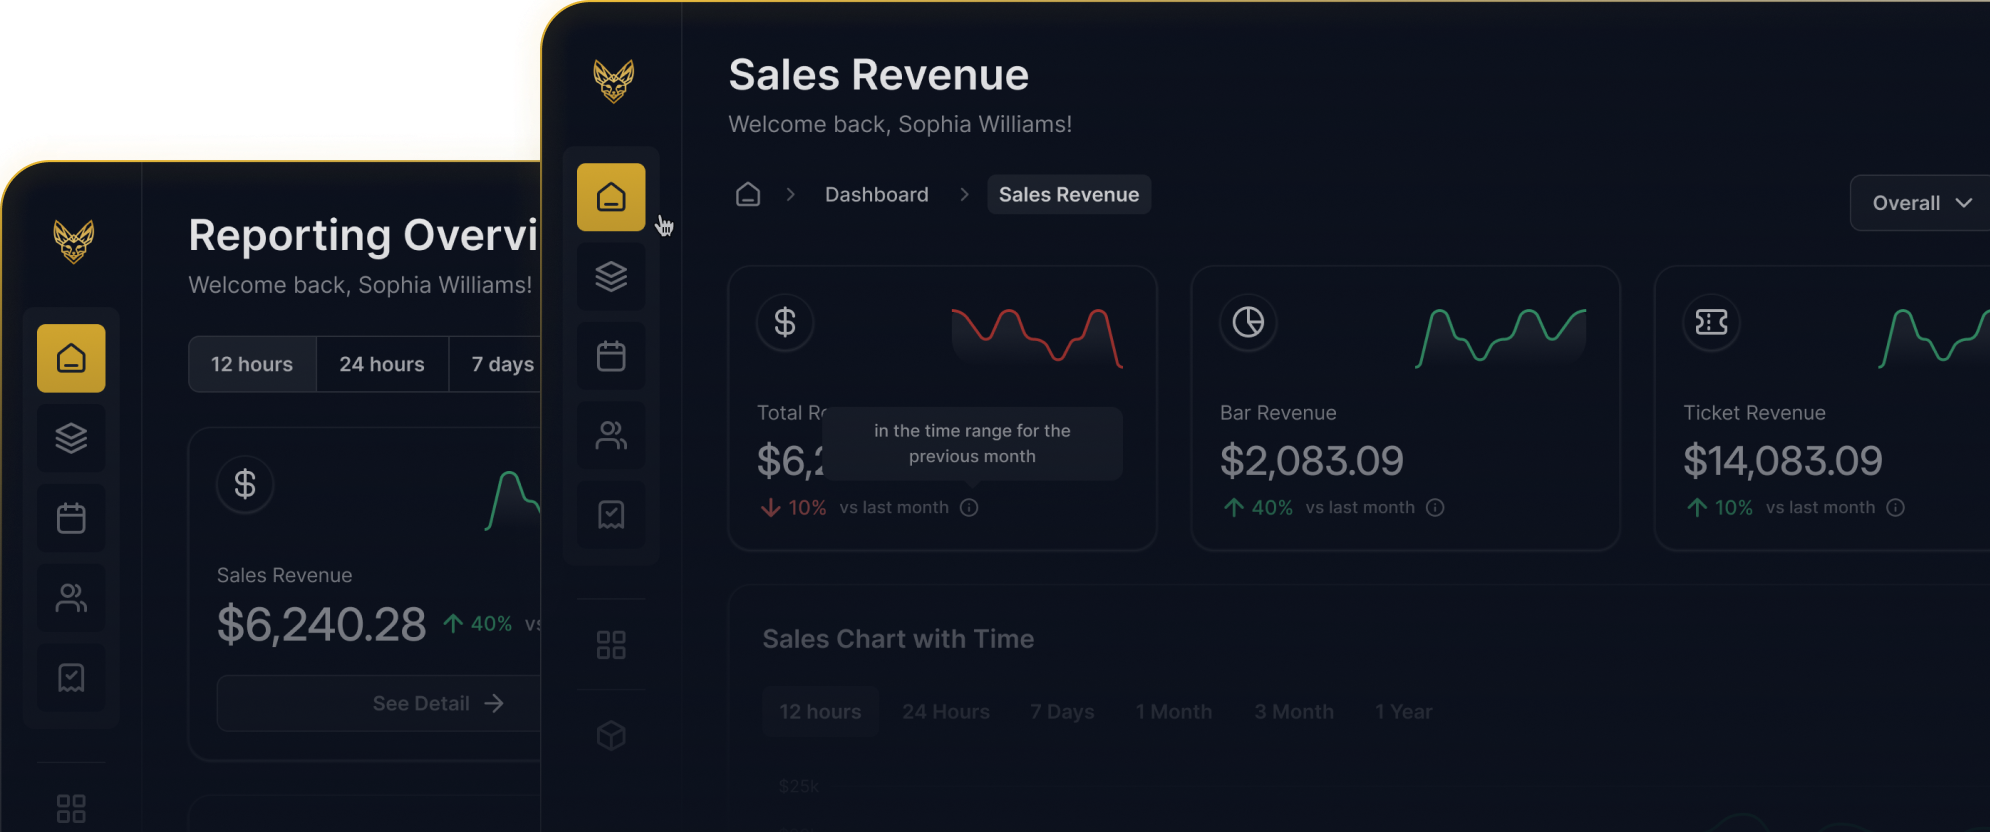Image resolution: width=1990 pixels, height=832 pixels.
Task: Click the Sales Chart with Time heading
Action: 898,639
